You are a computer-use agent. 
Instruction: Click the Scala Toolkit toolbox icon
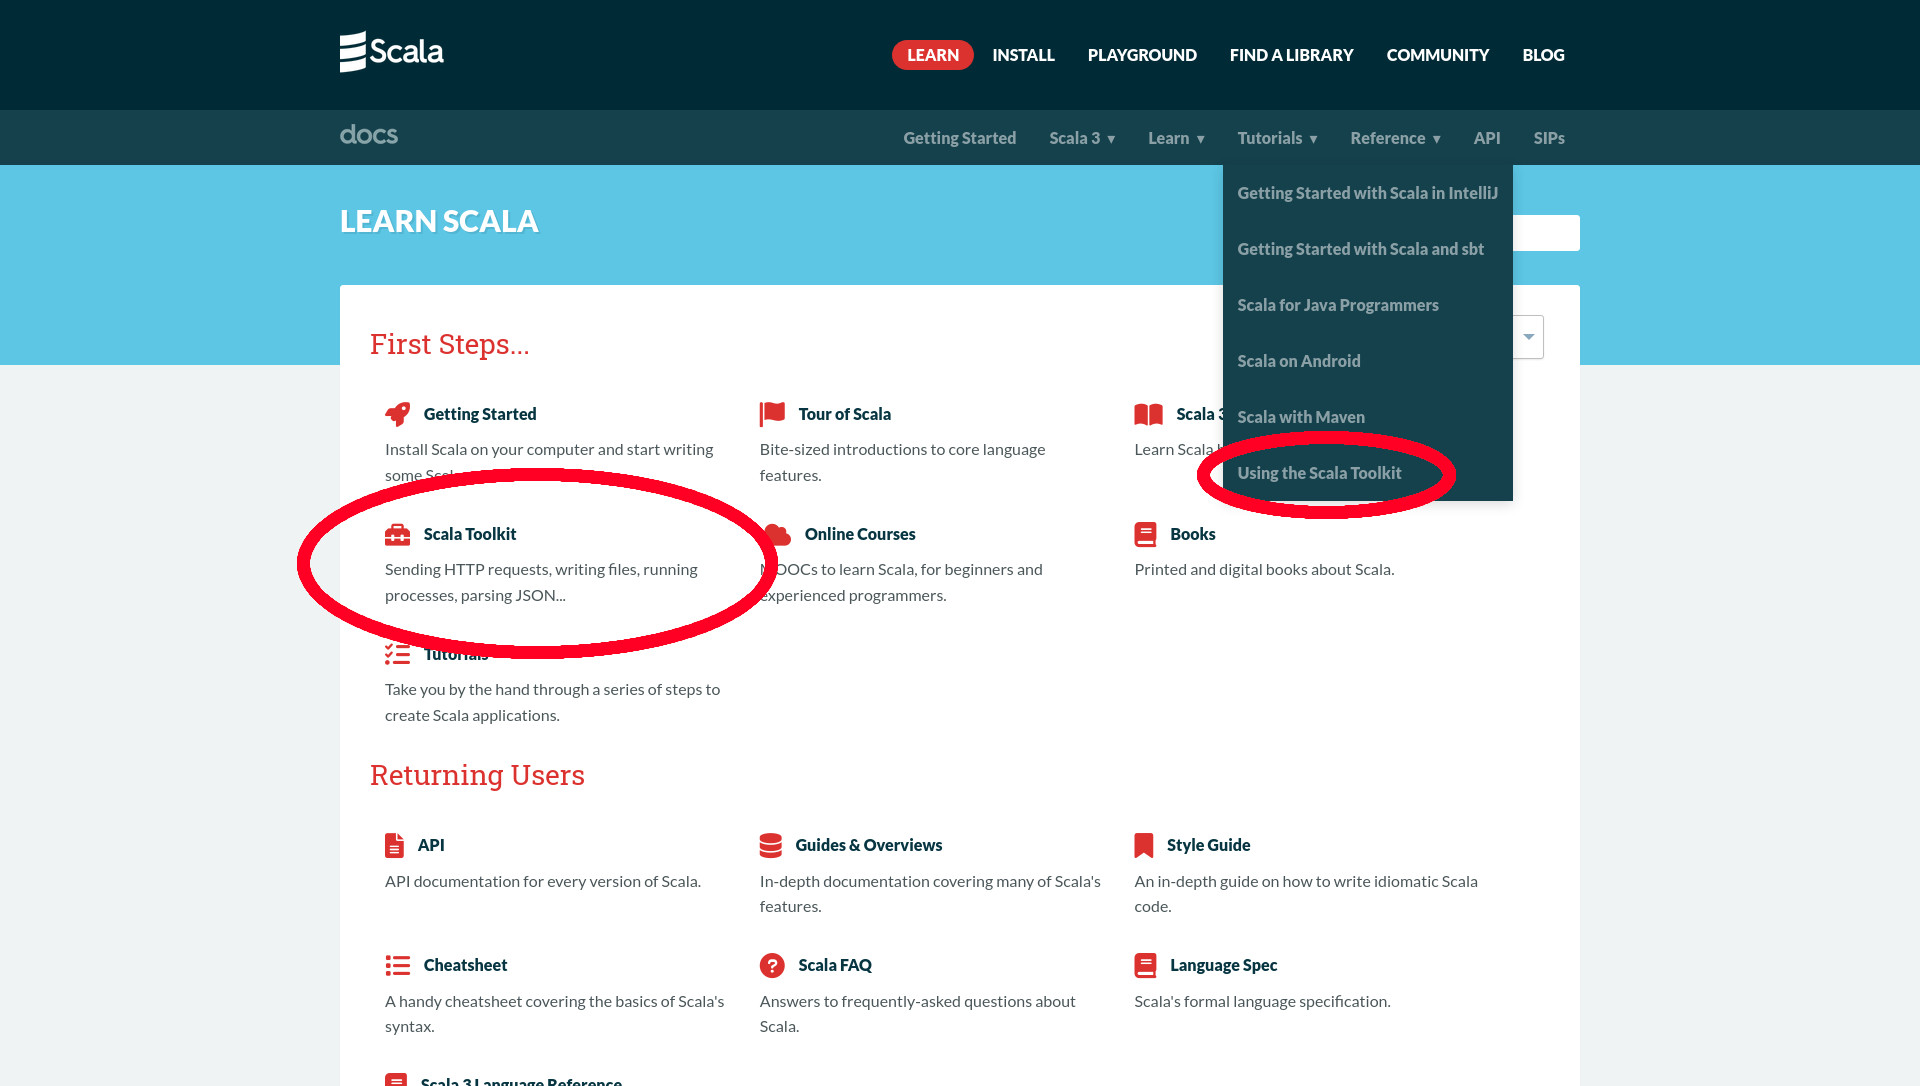[x=397, y=534]
